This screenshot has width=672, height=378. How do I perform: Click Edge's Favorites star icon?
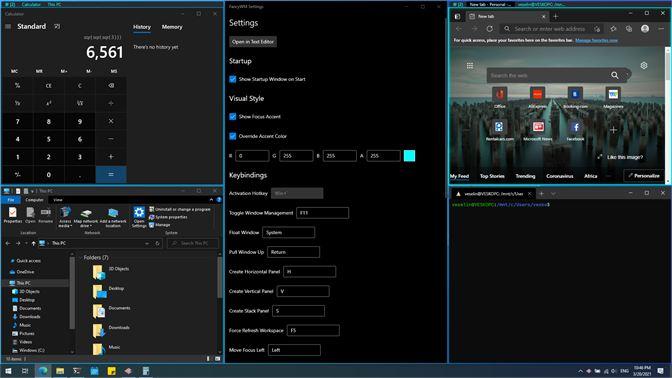click(613, 29)
